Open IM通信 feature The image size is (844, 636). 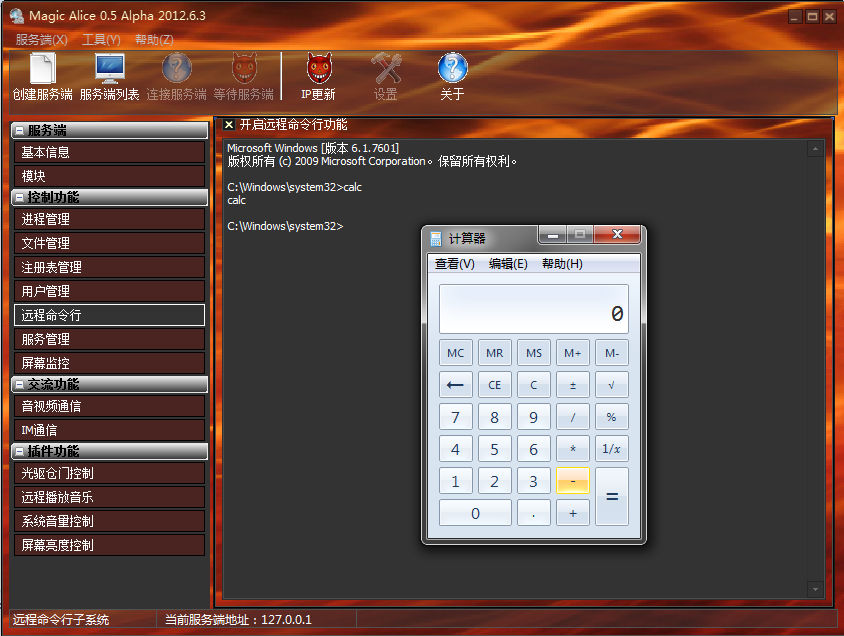point(109,430)
